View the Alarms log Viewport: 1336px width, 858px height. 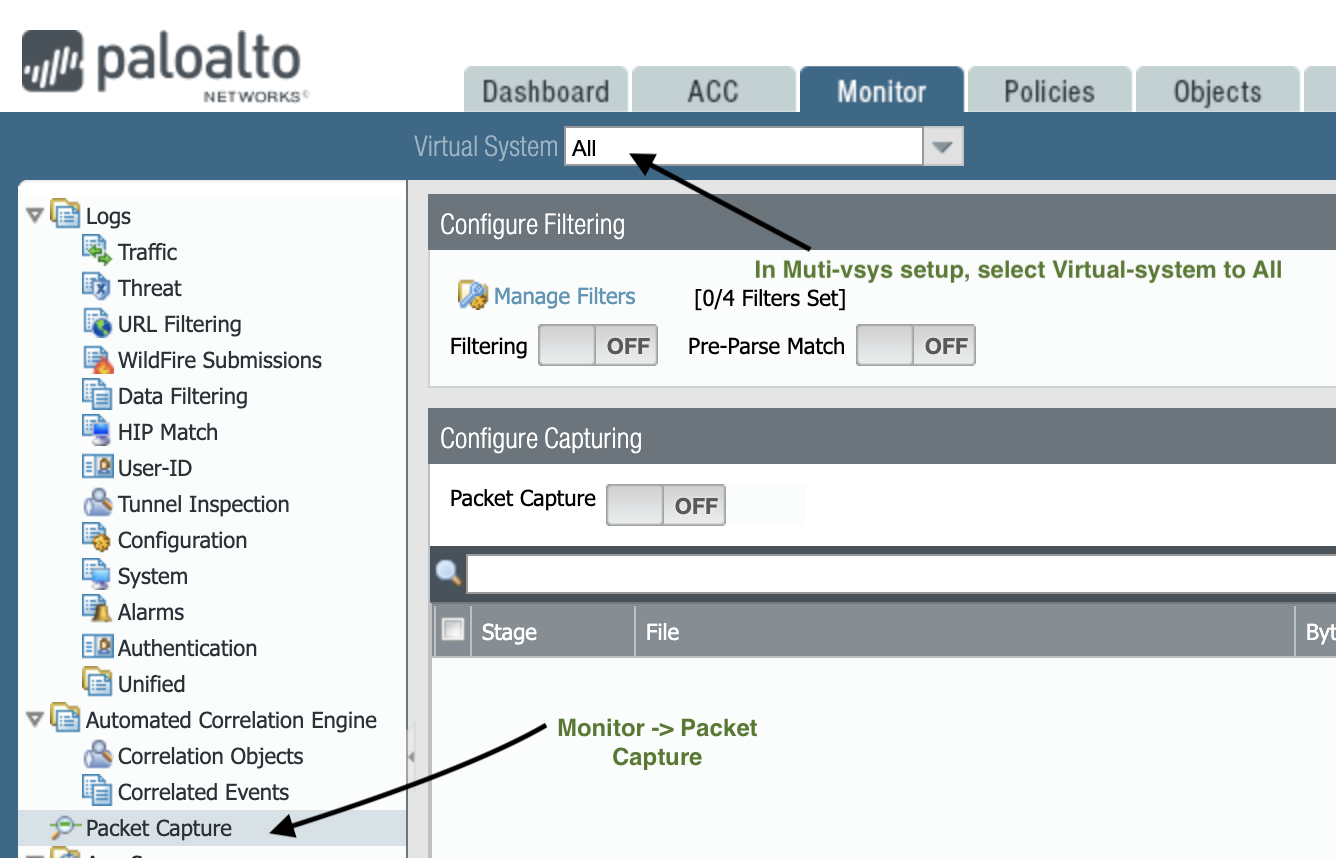click(150, 611)
